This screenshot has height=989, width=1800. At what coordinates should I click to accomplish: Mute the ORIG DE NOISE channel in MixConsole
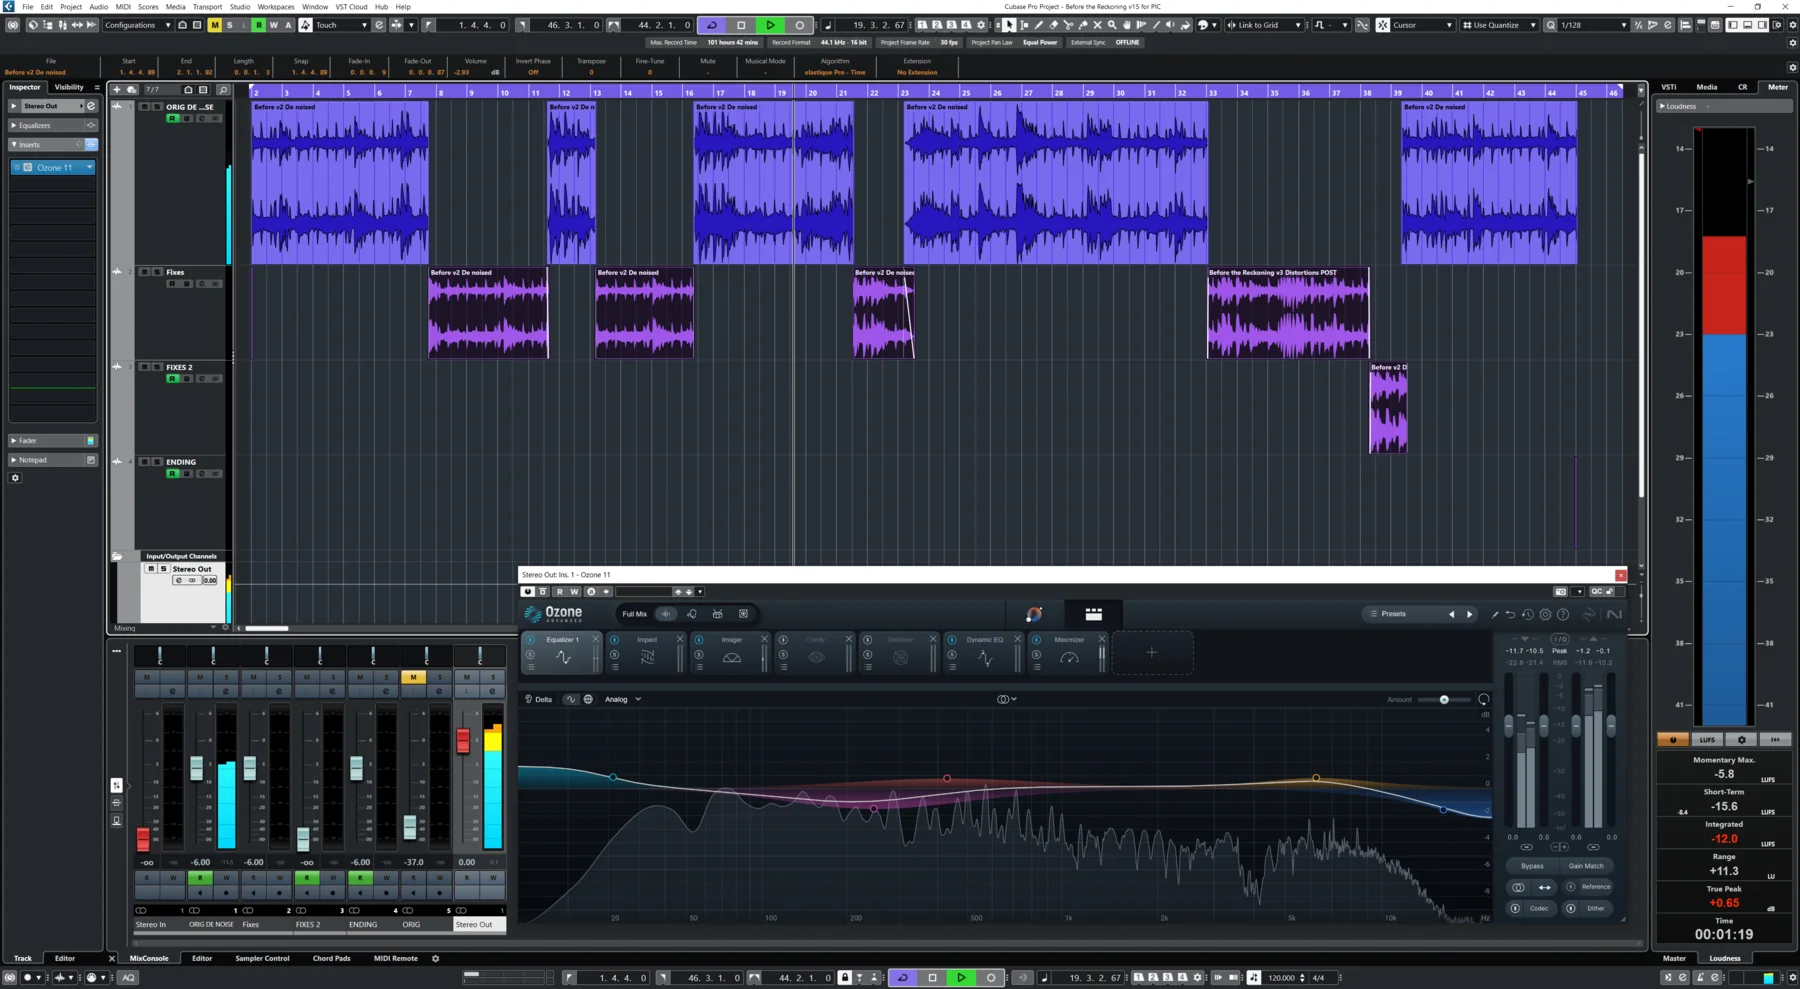click(x=198, y=677)
